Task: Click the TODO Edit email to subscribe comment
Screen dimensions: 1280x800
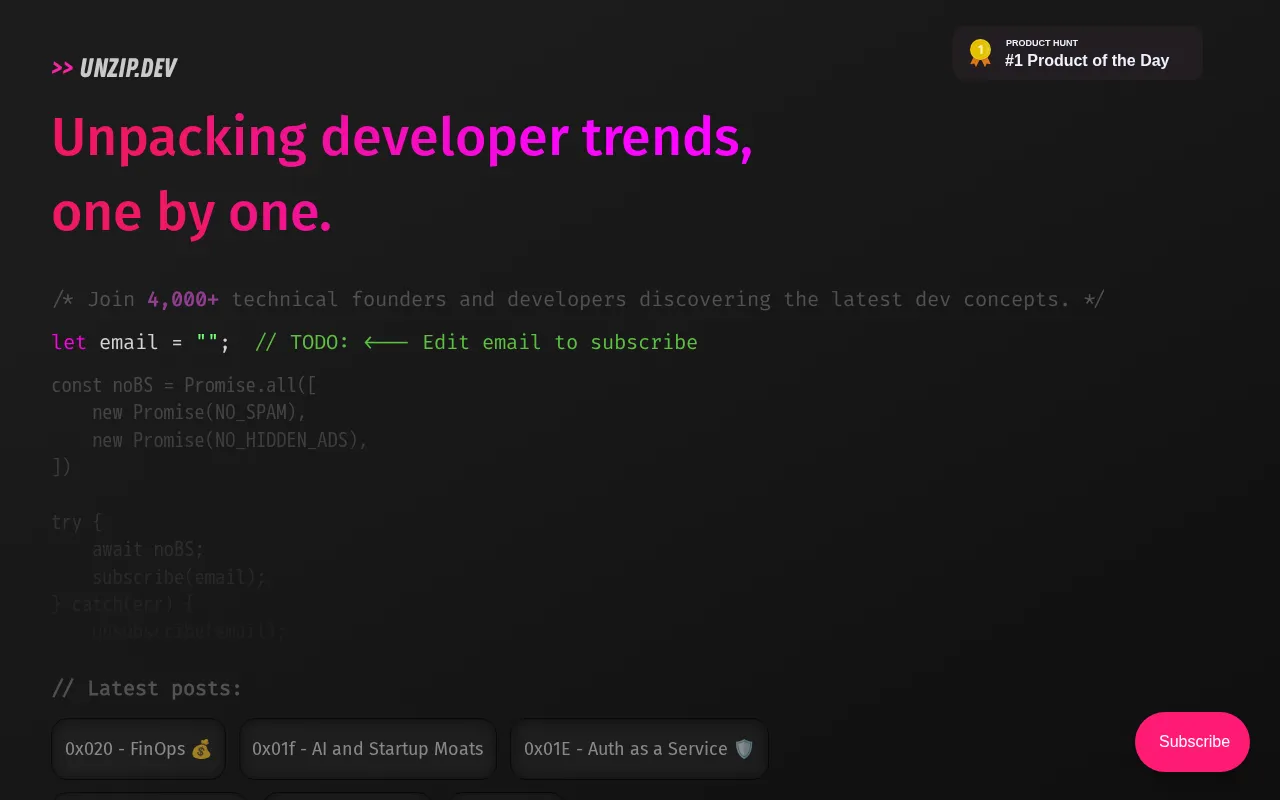Action: click(476, 342)
